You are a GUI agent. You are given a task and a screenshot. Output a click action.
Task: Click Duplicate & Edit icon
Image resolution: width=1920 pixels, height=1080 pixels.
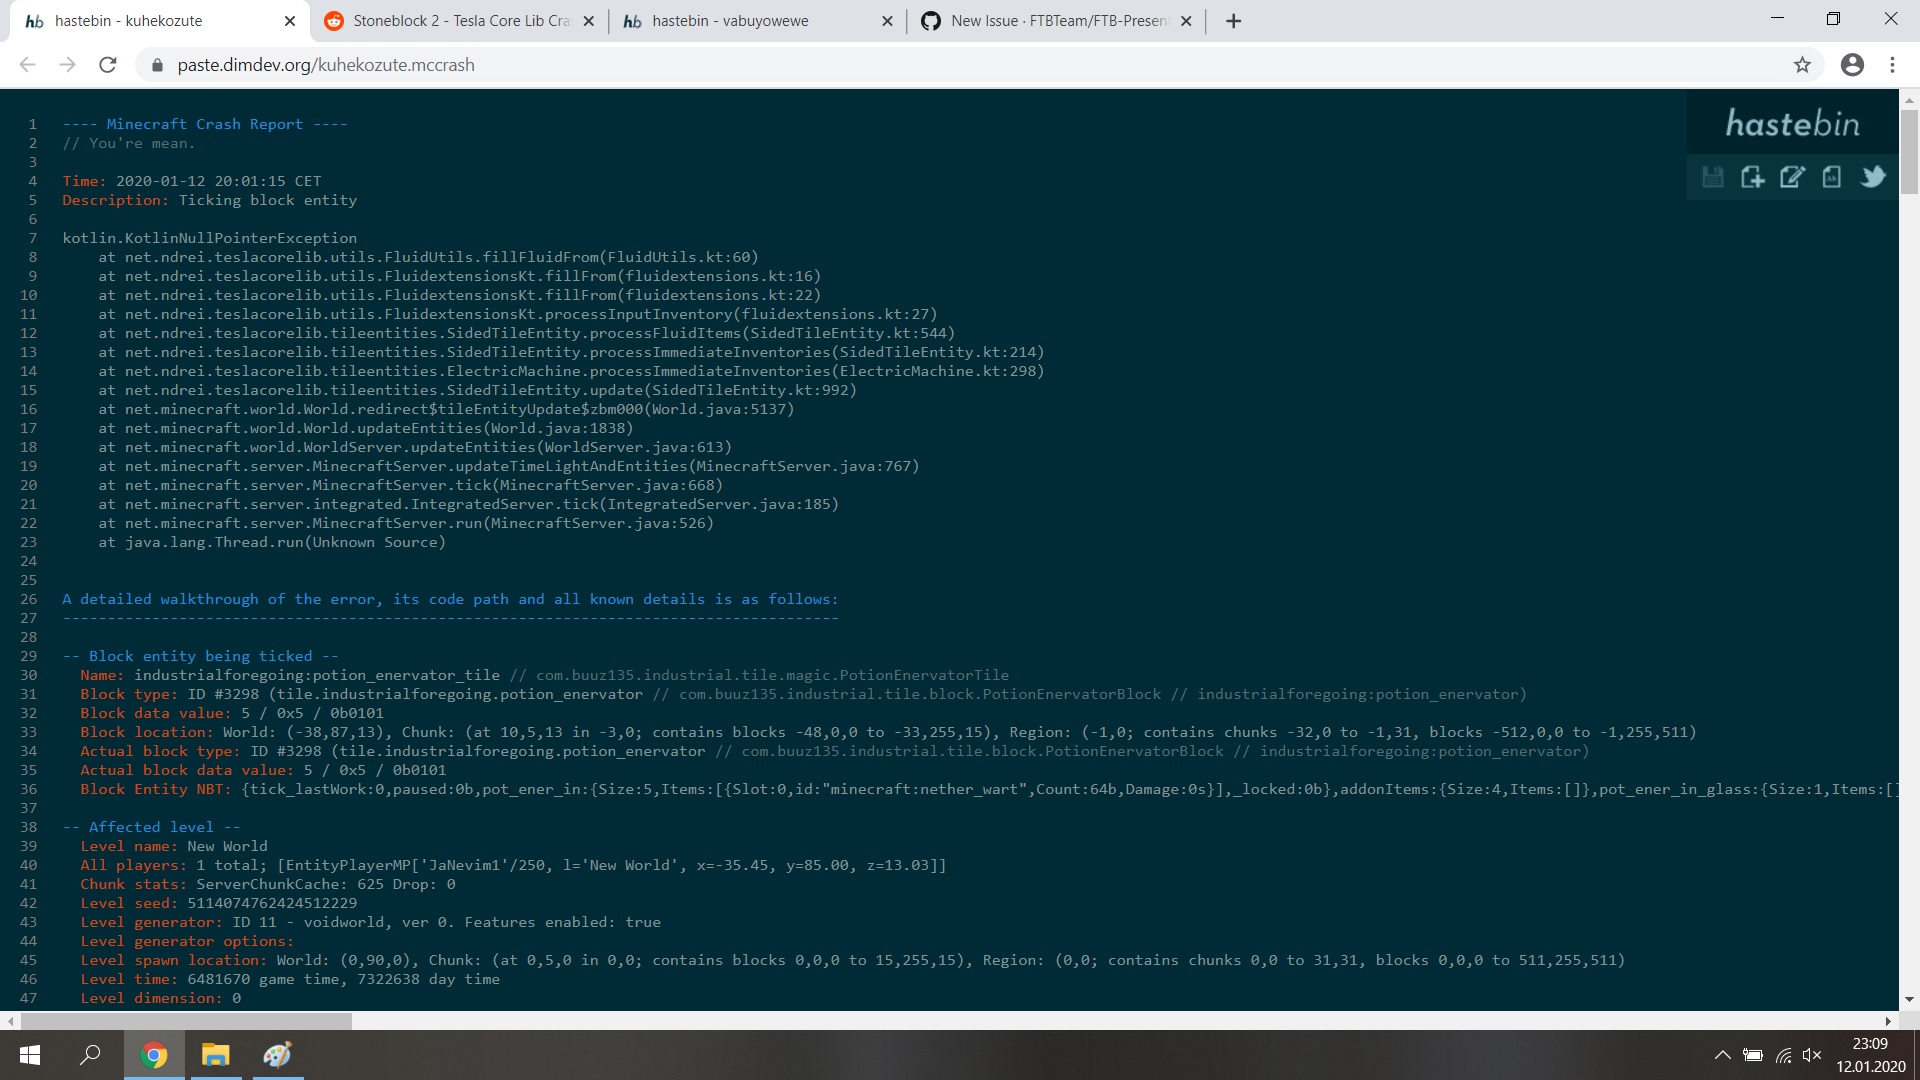(1792, 177)
